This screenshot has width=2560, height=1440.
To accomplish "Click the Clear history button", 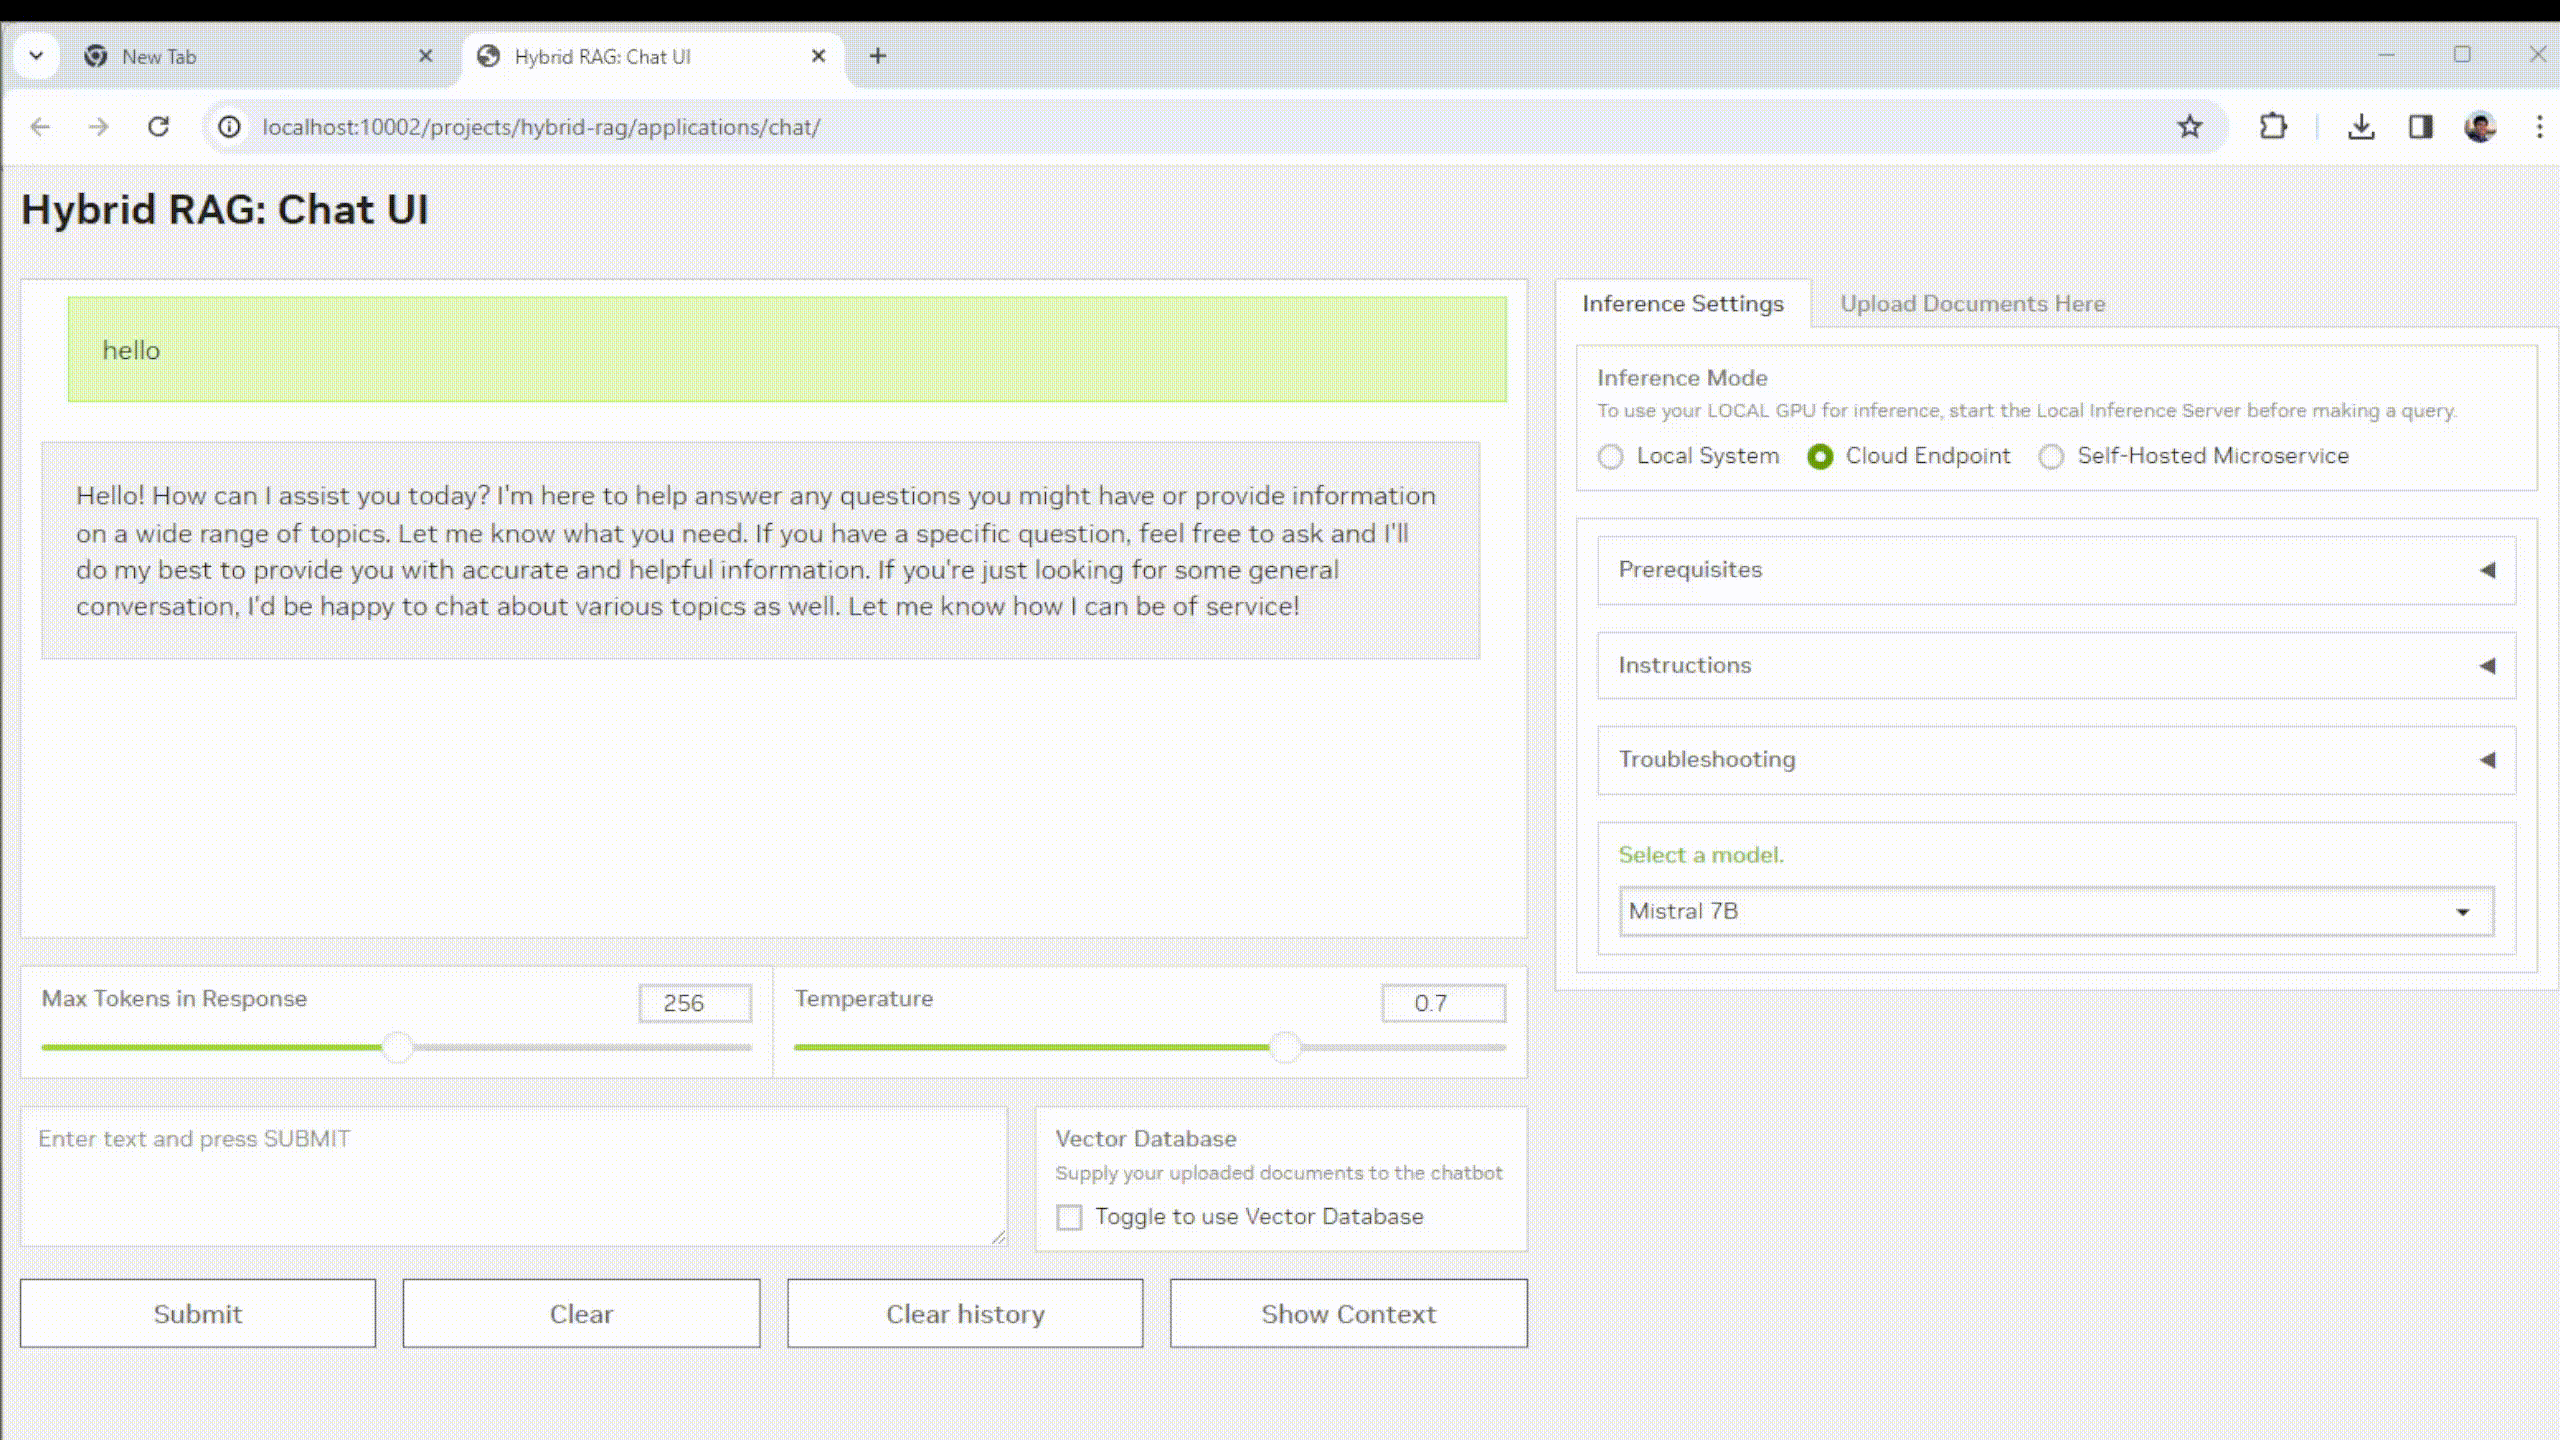I will (965, 1313).
